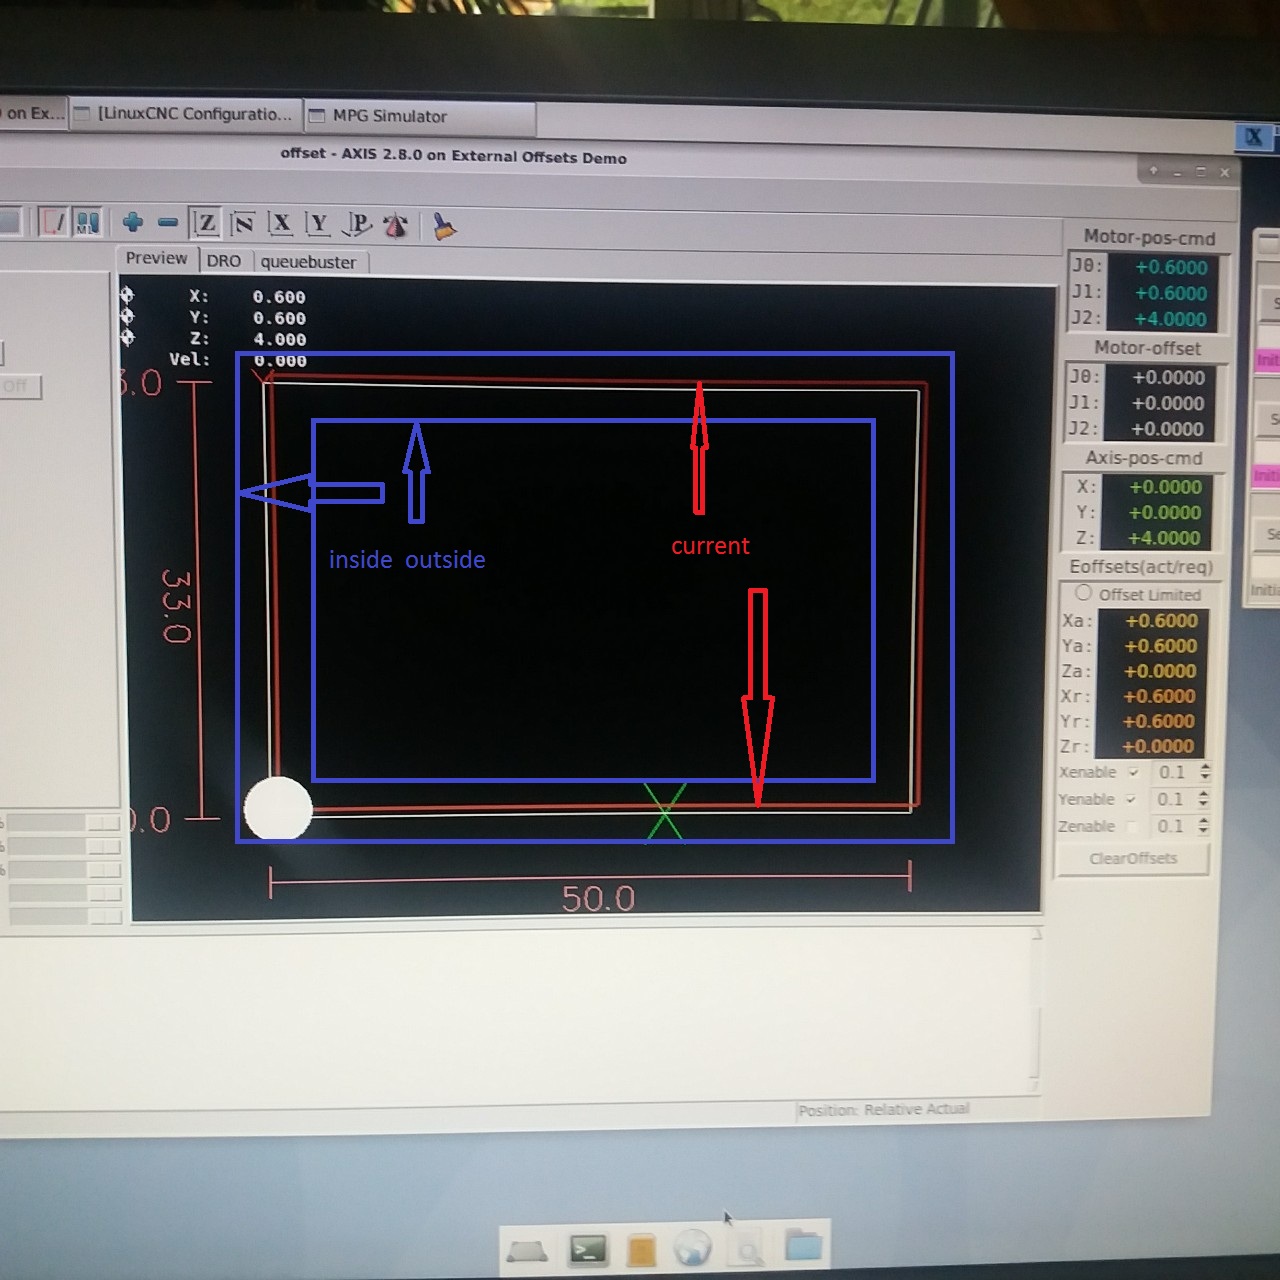Click the zoom in plus icon
Viewport: 1280px width, 1280px height.
(x=132, y=222)
